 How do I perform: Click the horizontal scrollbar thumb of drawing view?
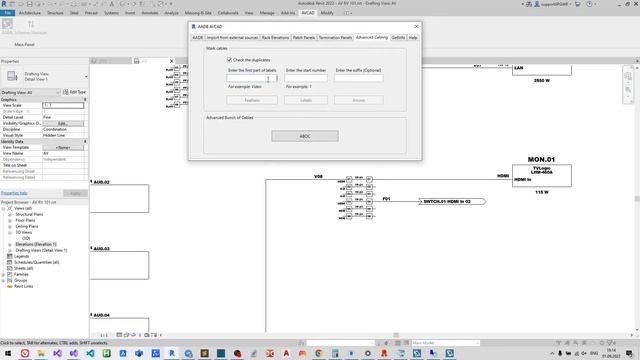click(x=396, y=335)
